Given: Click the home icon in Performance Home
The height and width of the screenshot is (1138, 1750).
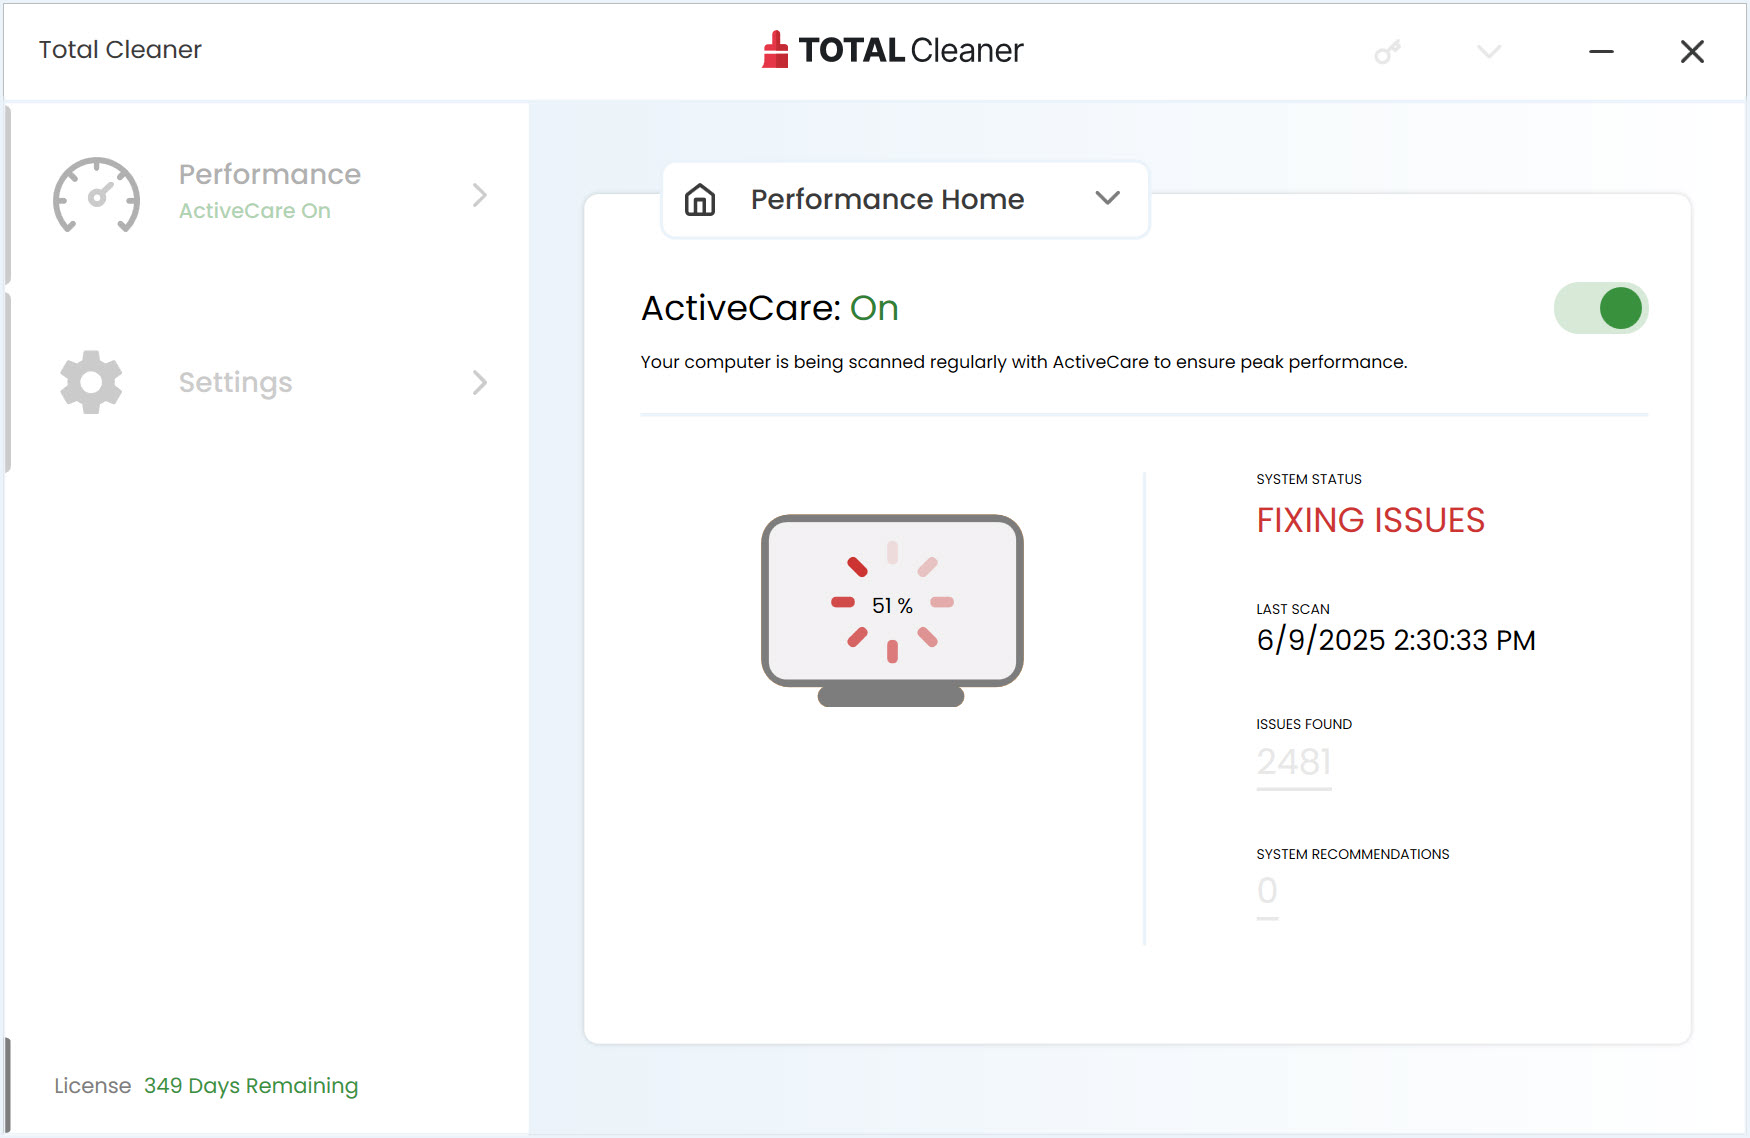Looking at the screenshot, I should pyautogui.click(x=700, y=199).
